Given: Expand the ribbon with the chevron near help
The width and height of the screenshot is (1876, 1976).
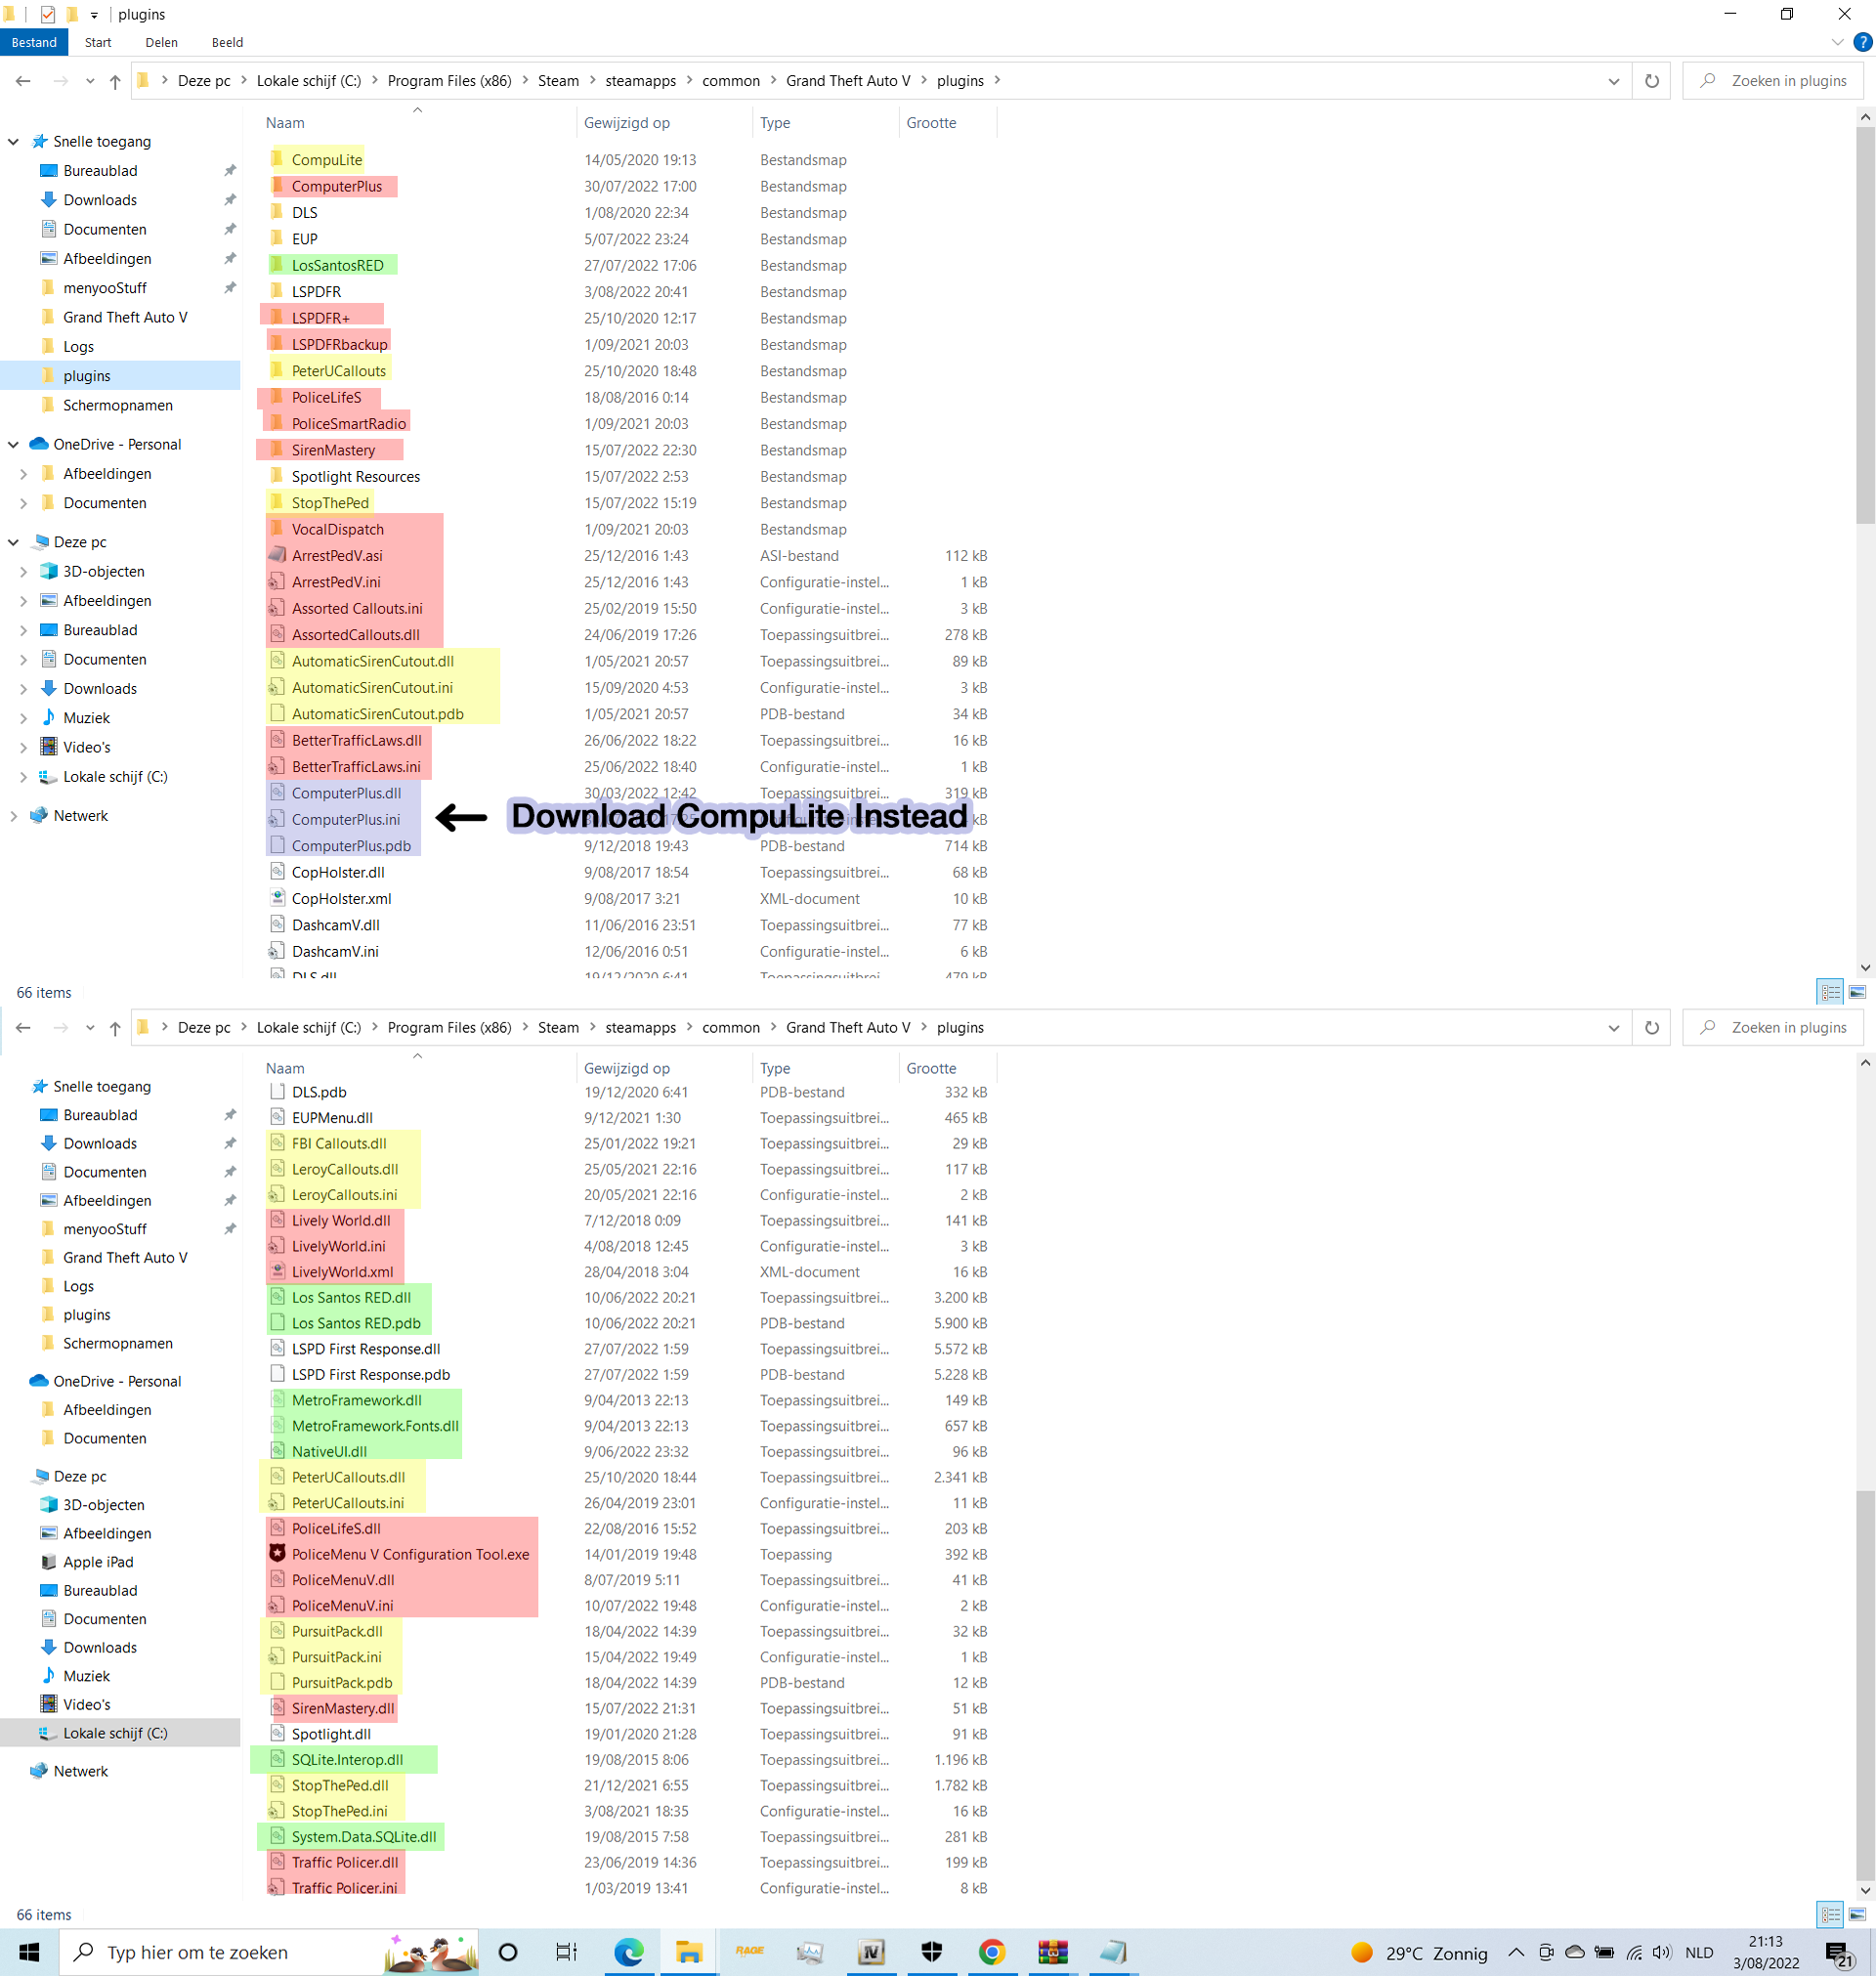Looking at the screenshot, I should [1837, 42].
